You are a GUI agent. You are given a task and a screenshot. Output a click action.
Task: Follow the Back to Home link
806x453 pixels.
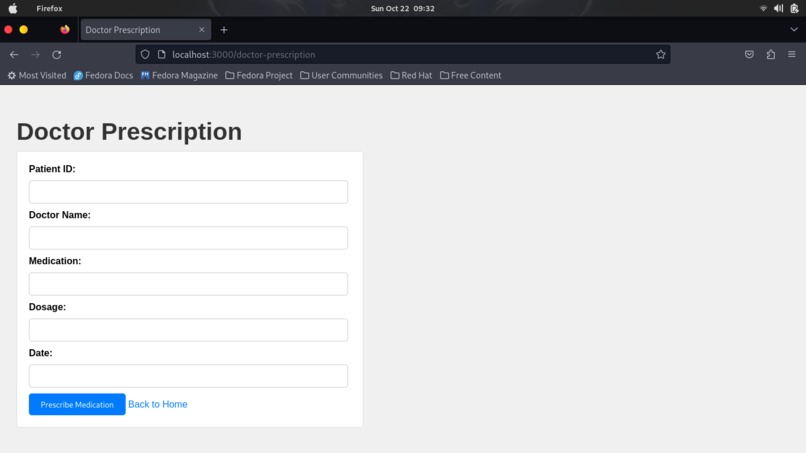[x=158, y=404]
